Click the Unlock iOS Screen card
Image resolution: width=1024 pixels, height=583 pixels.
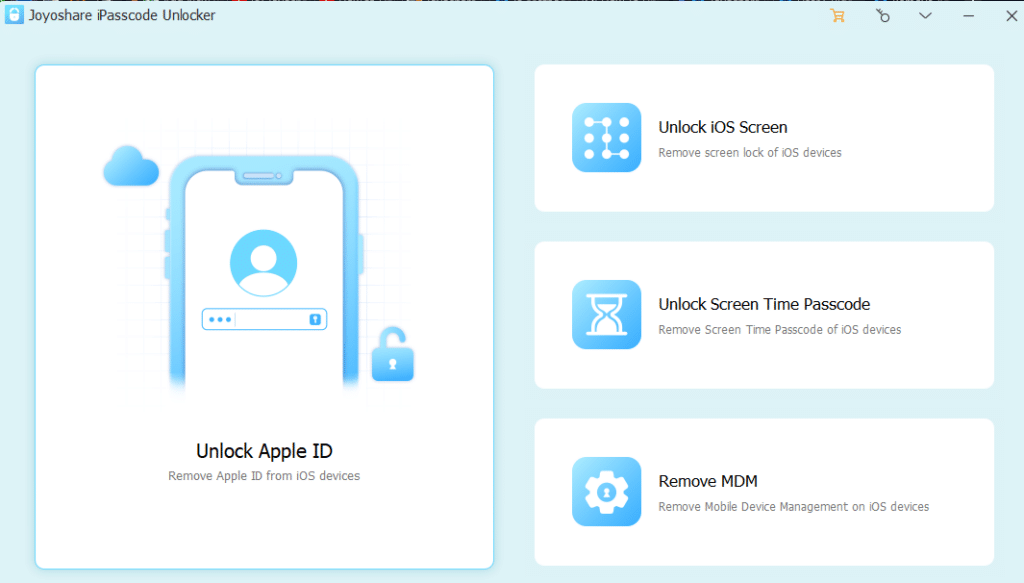point(765,138)
